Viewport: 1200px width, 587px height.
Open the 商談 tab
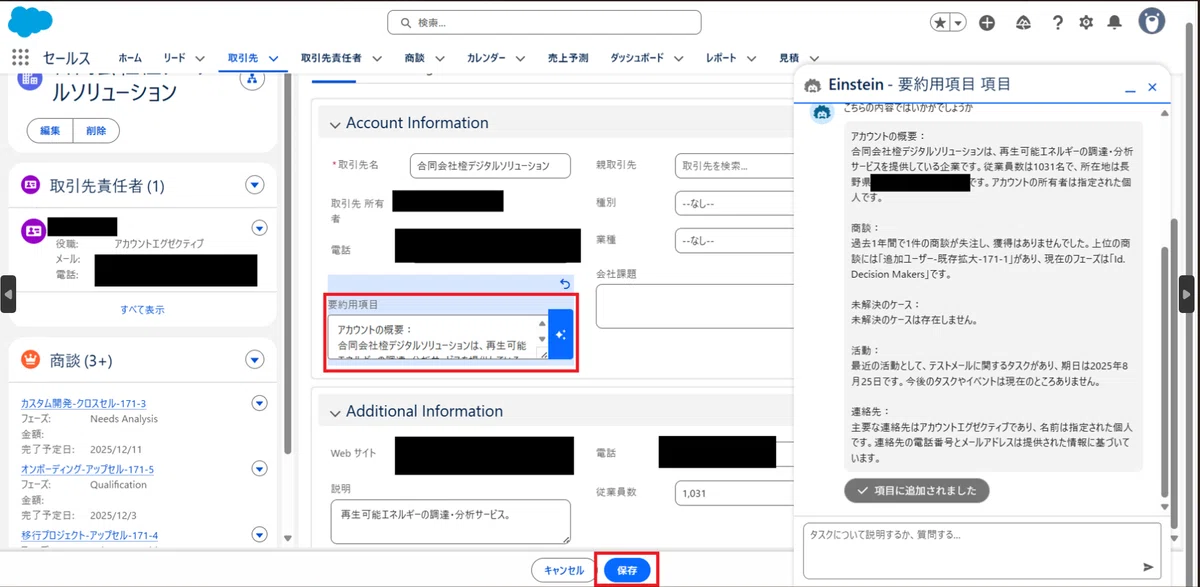pyautogui.click(x=415, y=58)
